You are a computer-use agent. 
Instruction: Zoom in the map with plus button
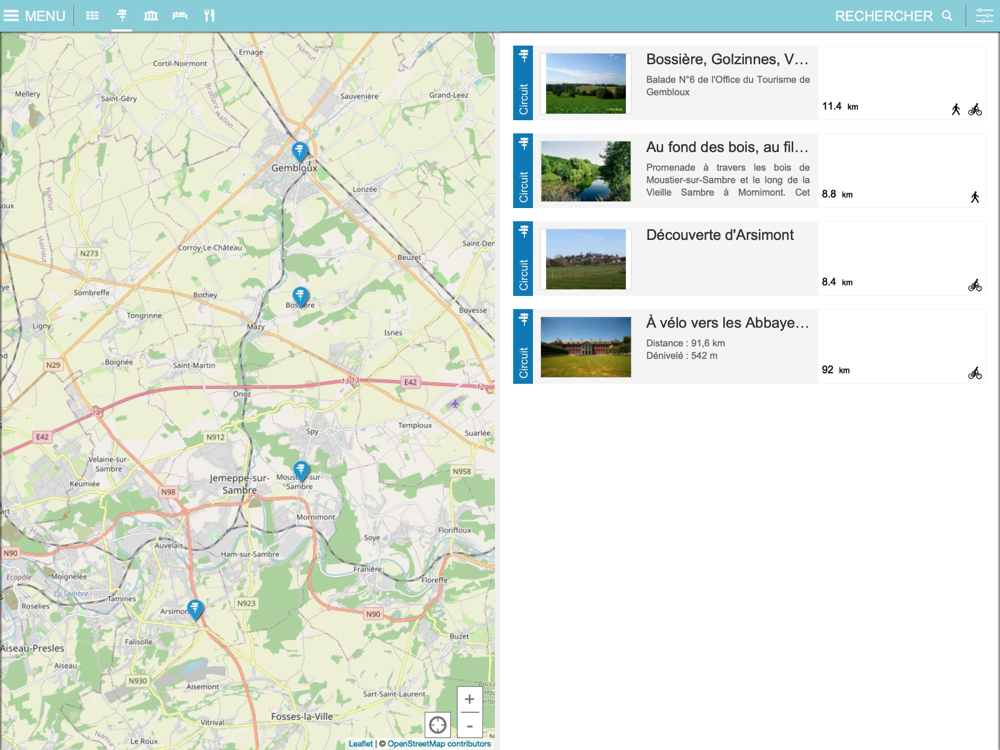[x=469, y=699]
